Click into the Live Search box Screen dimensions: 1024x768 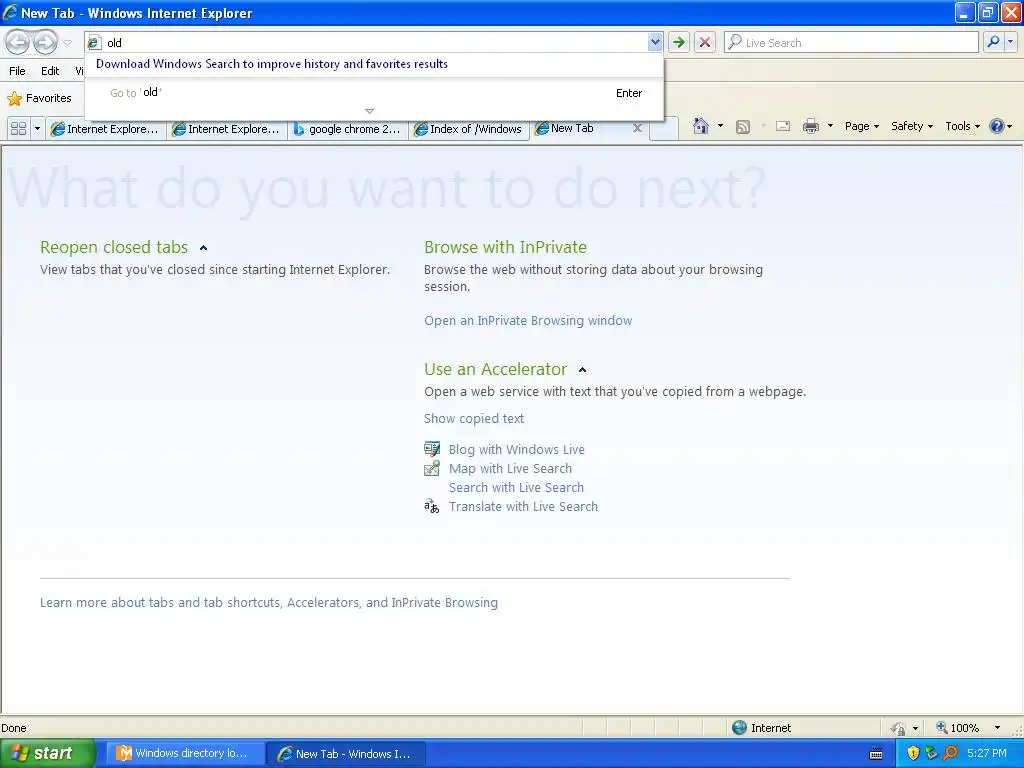pyautogui.click(x=852, y=42)
